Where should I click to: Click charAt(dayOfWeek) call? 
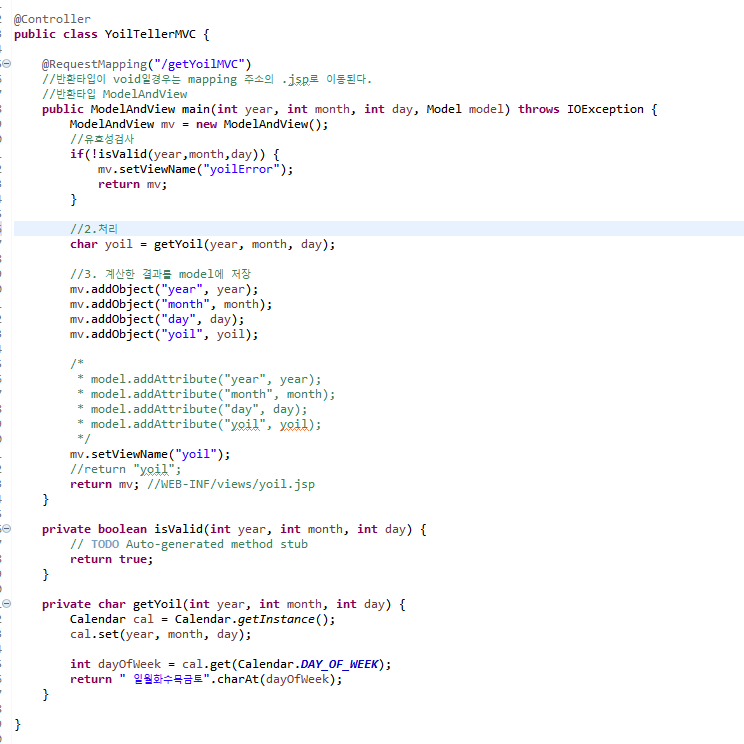tap(276, 679)
